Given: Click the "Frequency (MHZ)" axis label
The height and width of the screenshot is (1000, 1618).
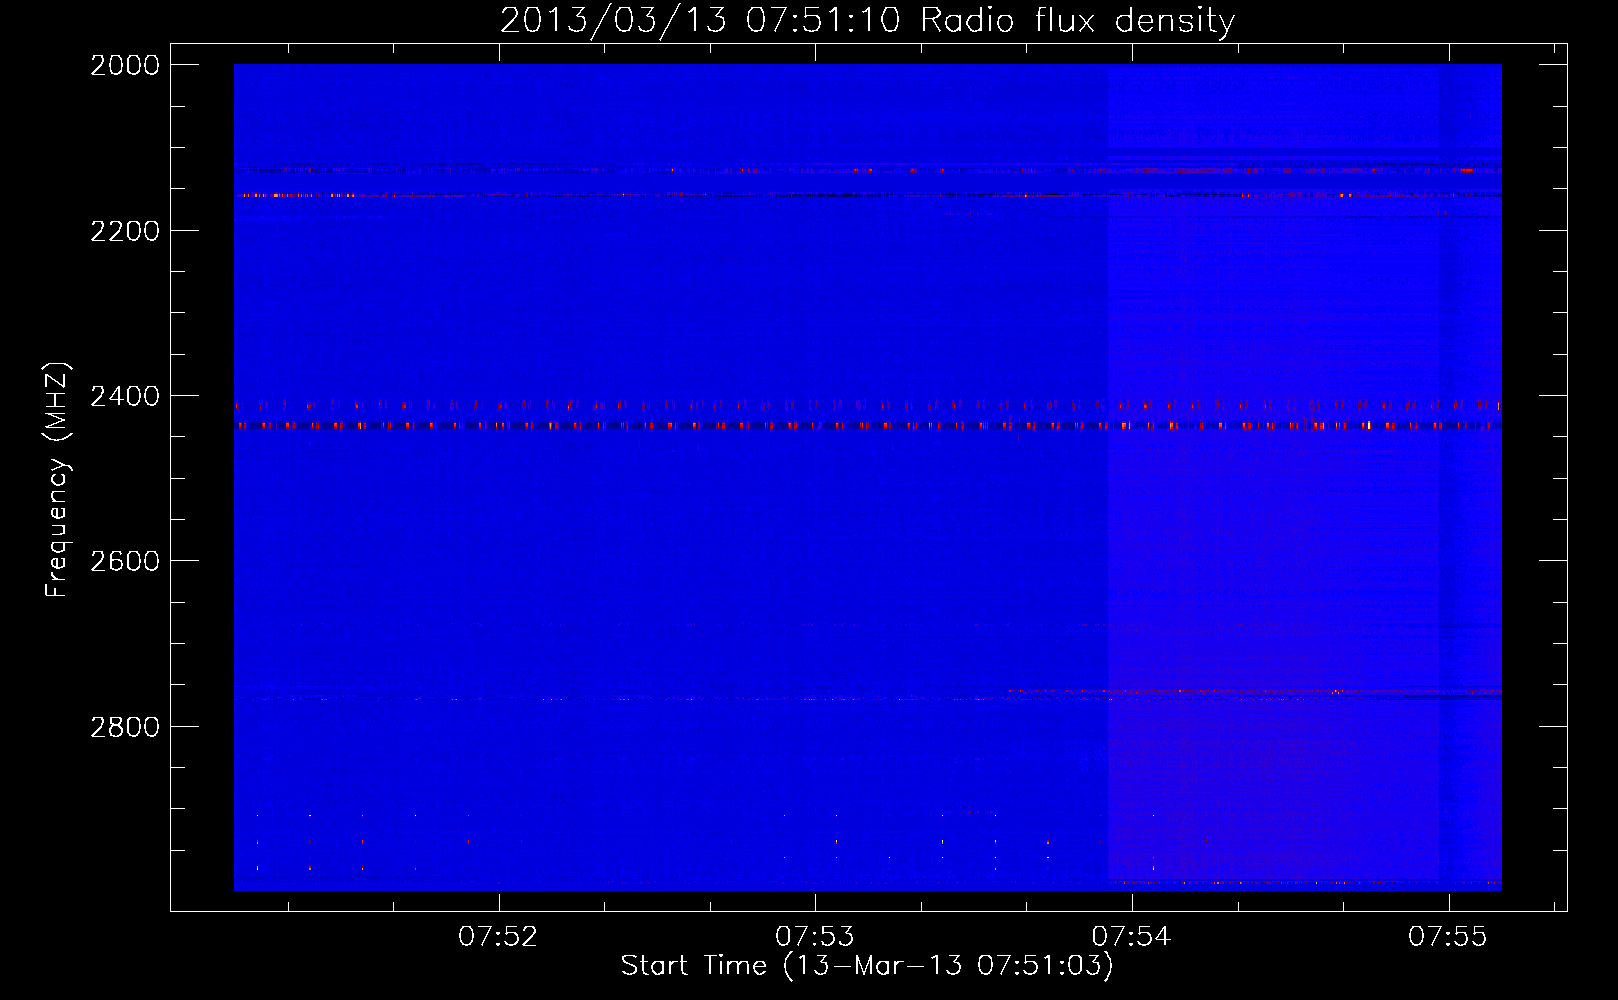Looking at the screenshot, I should [58, 480].
